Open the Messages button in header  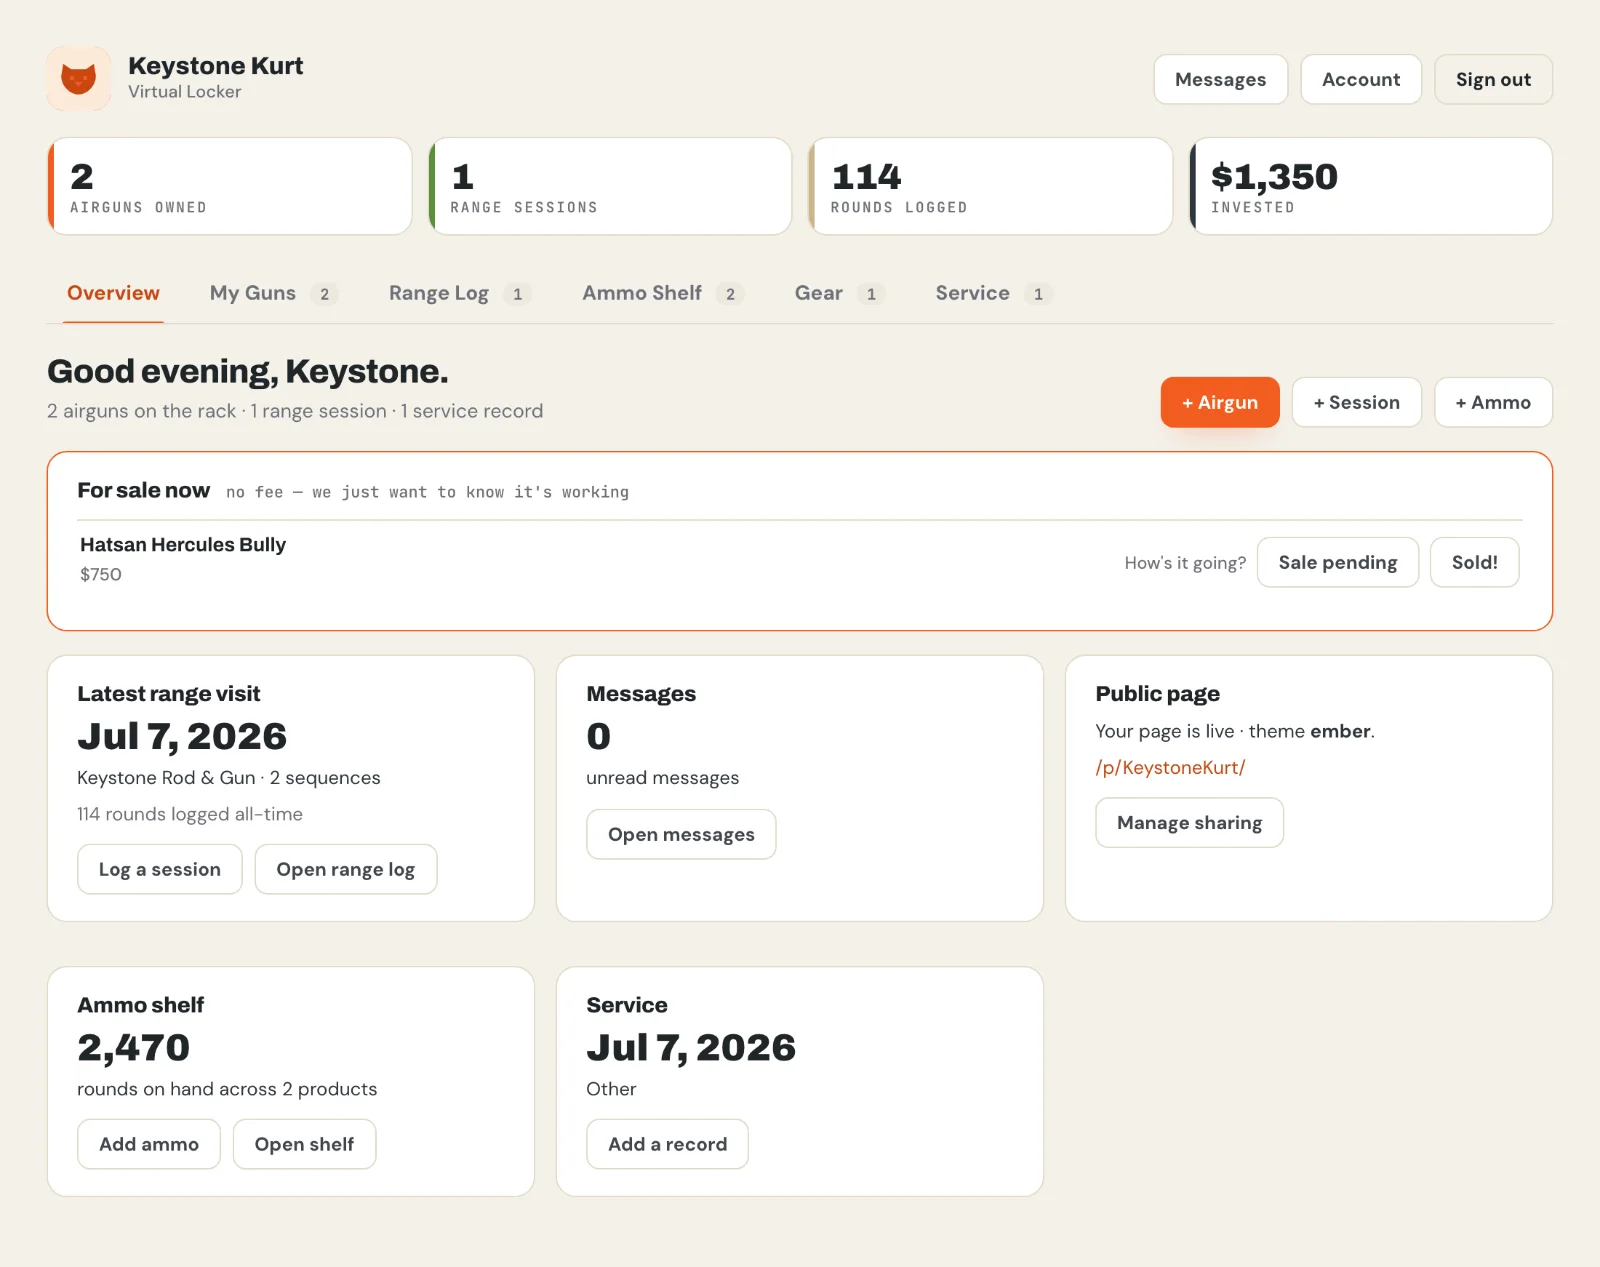pos(1220,79)
